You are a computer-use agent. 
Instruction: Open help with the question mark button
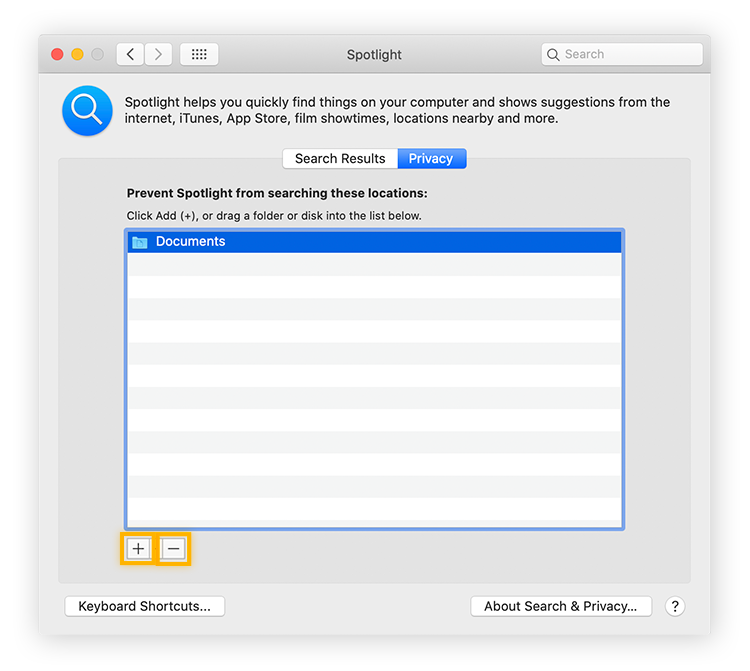675,606
